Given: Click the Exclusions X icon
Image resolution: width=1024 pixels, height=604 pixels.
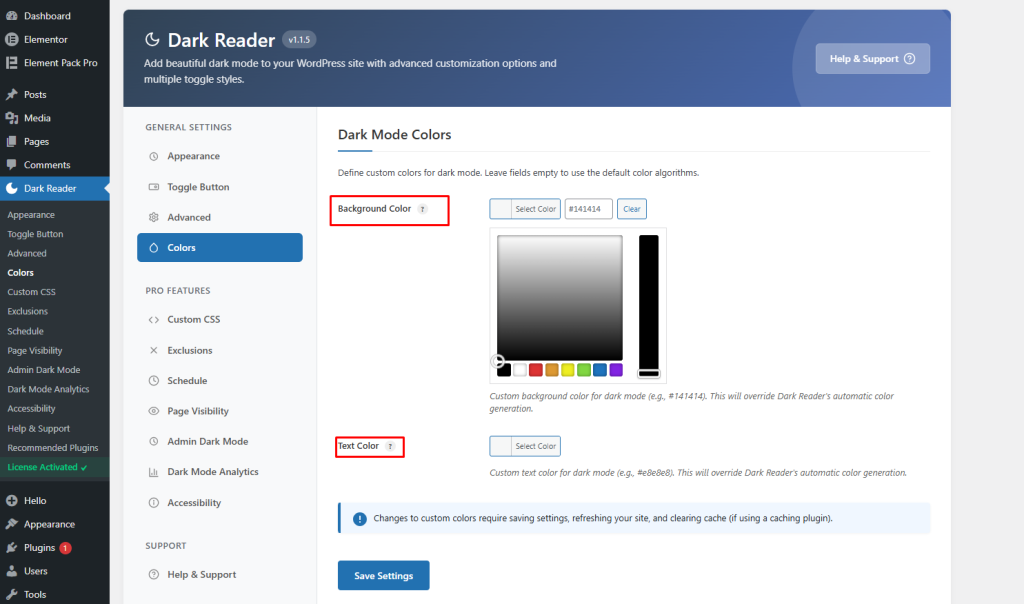Looking at the screenshot, I should pos(153,350).
